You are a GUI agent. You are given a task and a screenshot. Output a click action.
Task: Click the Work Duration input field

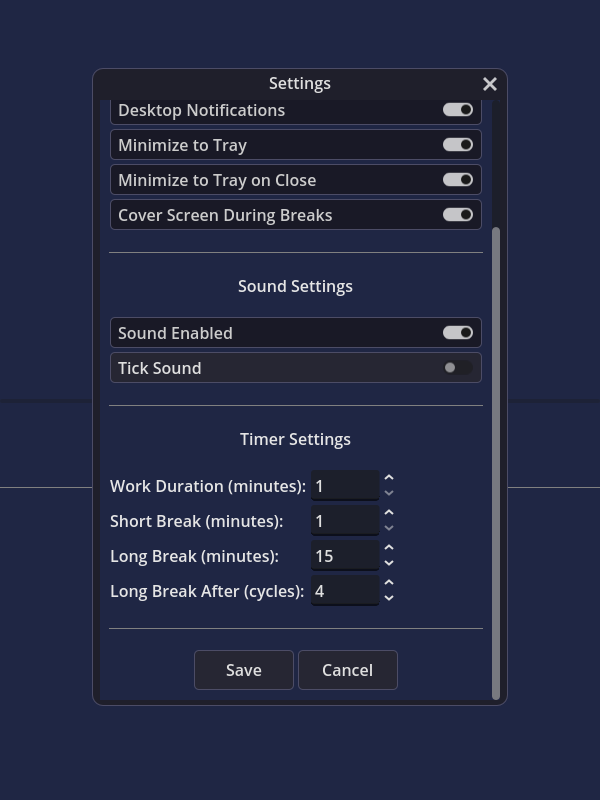click(x=345, y=486)
